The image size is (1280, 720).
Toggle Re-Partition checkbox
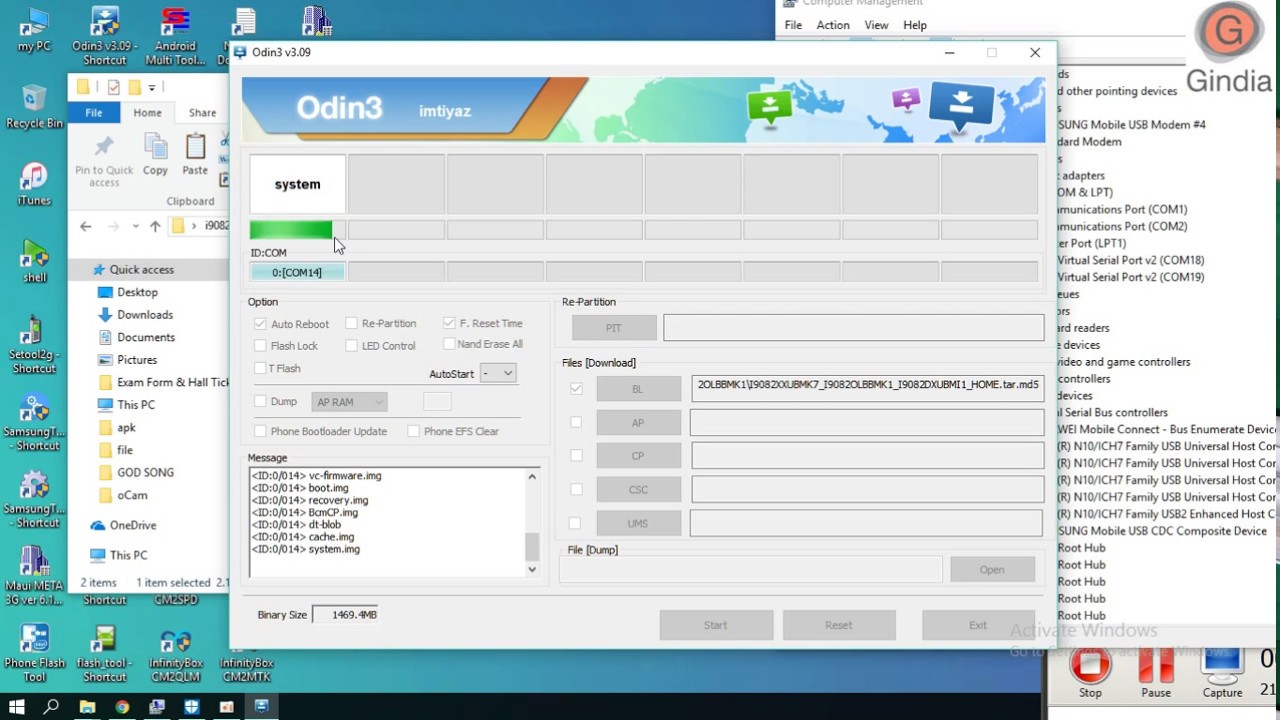(351, 323)
